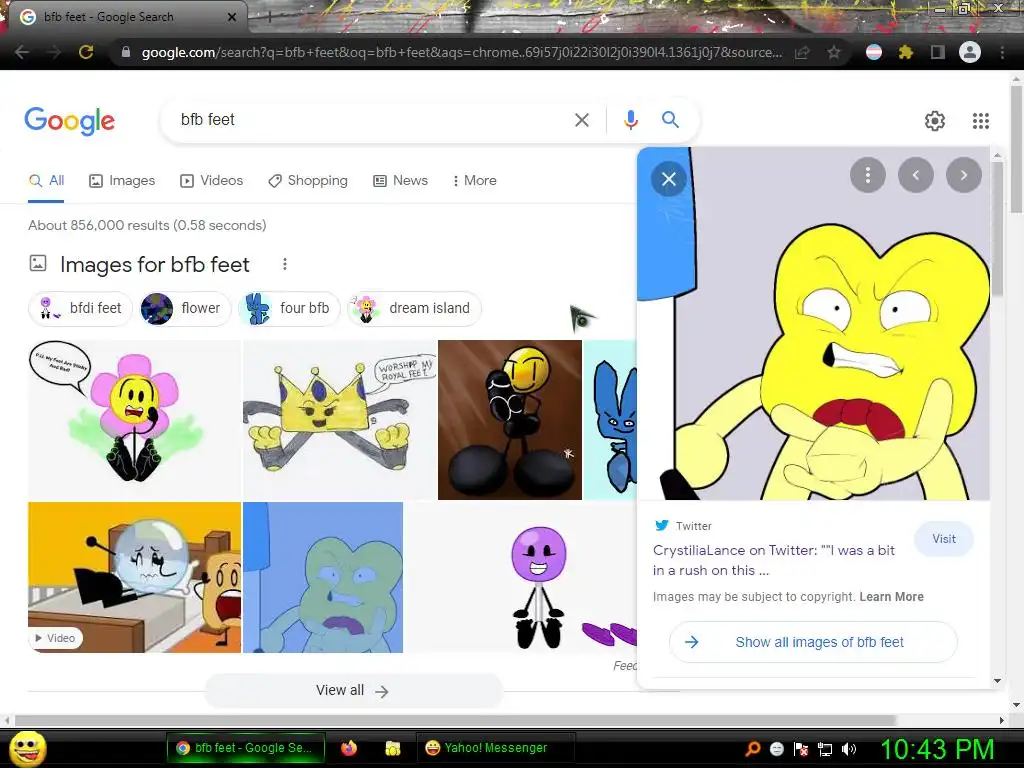Switch to Images tab
1024x768 pixels.
click(x=122, y=181)
